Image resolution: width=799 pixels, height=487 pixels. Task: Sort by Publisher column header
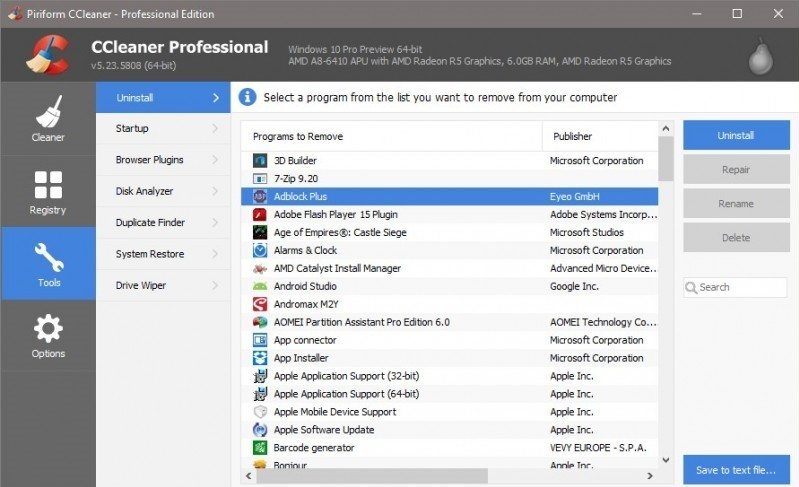600,136
